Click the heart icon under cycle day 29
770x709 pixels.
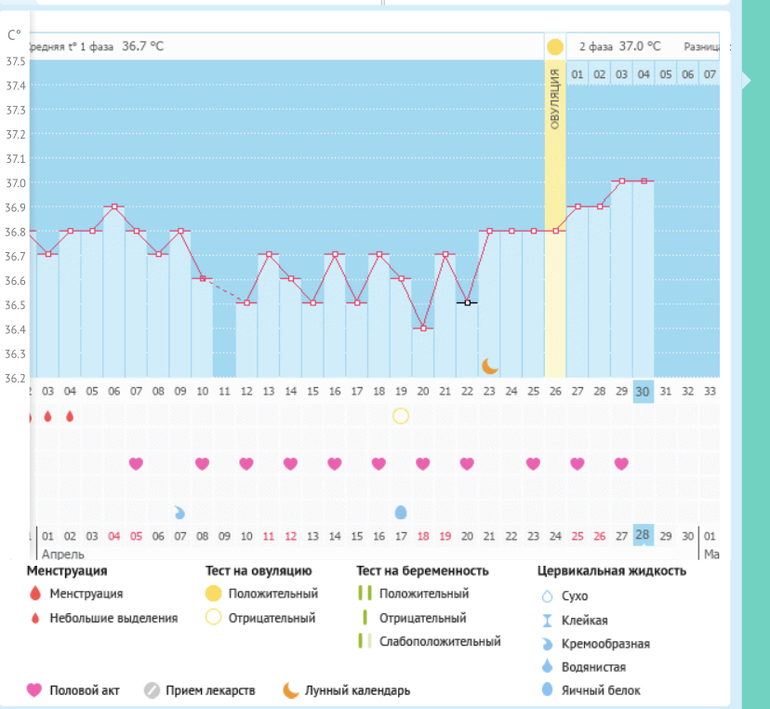tap(621, 463)
